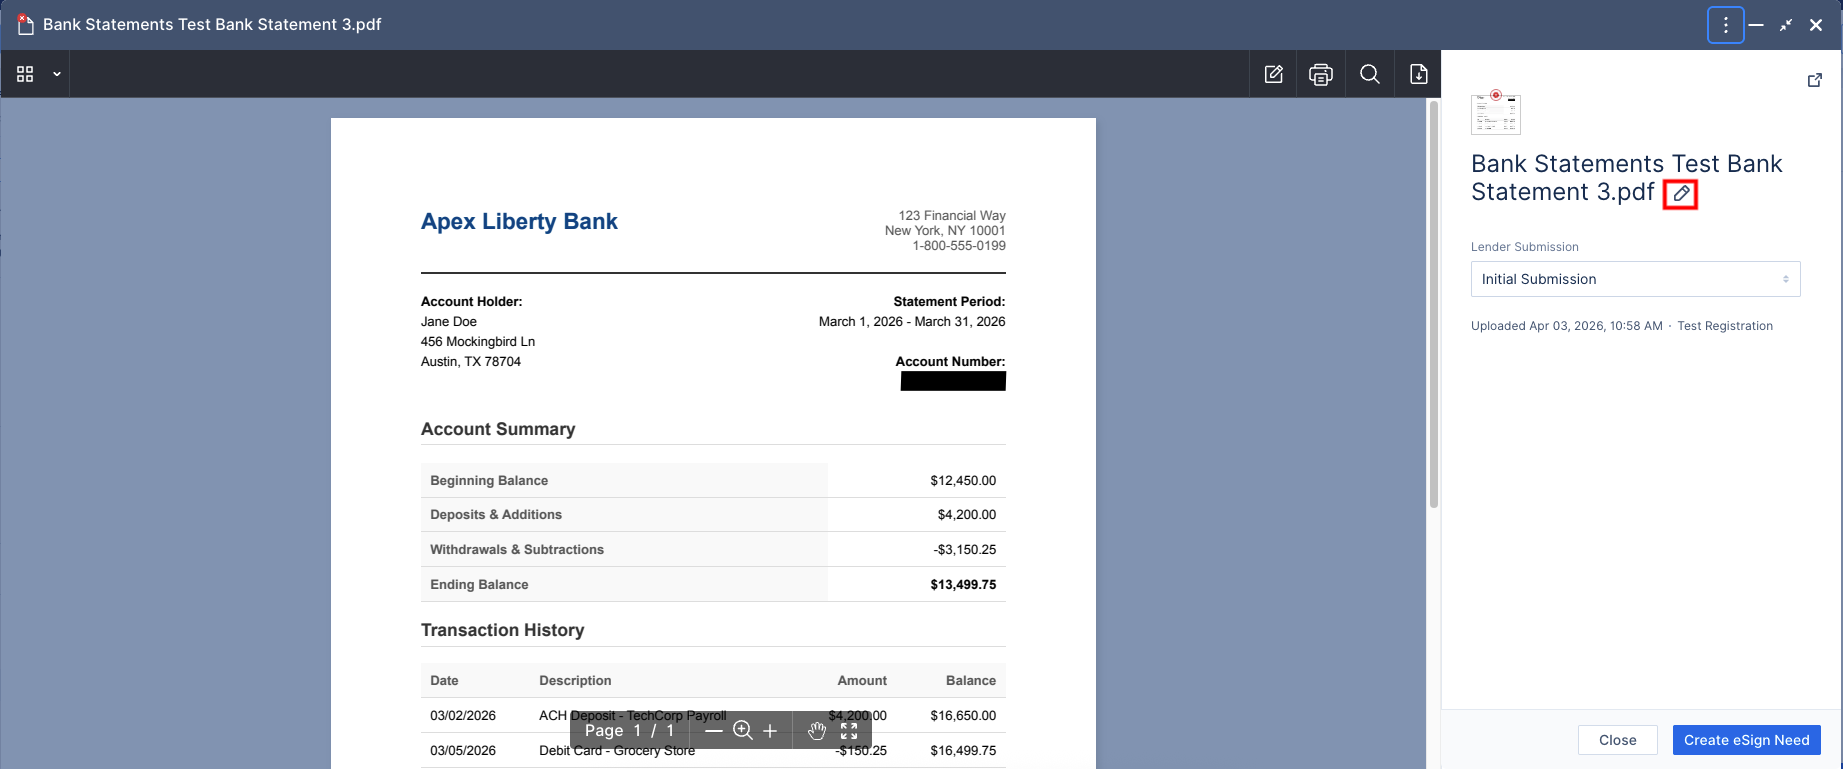1843x769 pixels.
Task: Click Create eSign Need button
Action: [x=1746, y=740]
